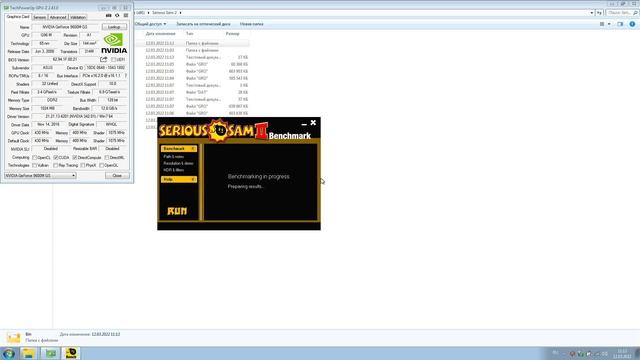
Task: Minimize the Serious Sam II Benchmark window
Action: coord(304,123)
